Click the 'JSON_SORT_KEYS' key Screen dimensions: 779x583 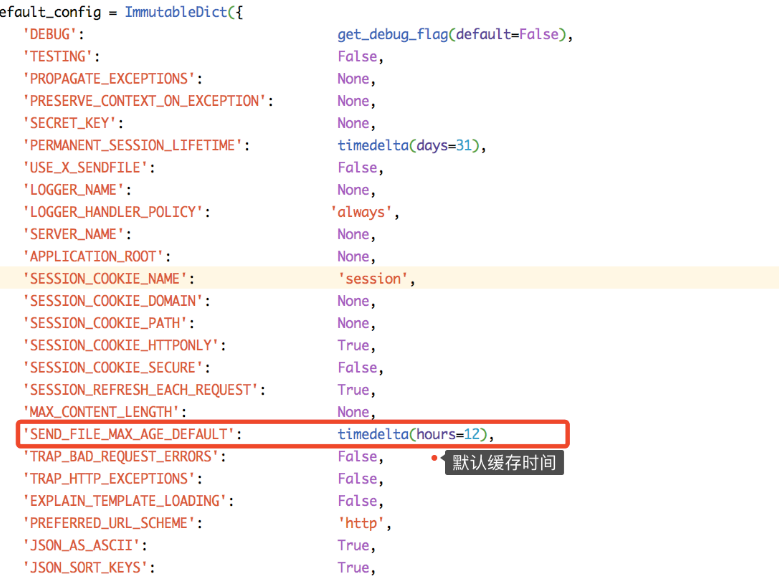tap(90, 567)
